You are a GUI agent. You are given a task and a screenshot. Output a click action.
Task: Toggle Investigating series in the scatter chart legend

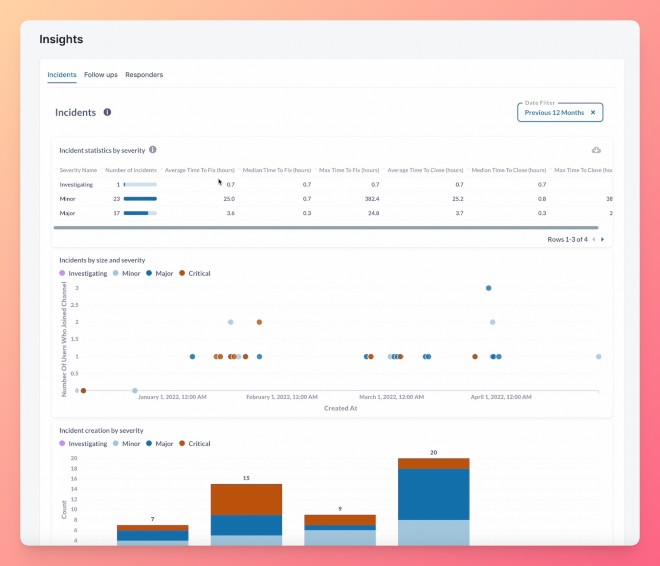pos(83,273)
